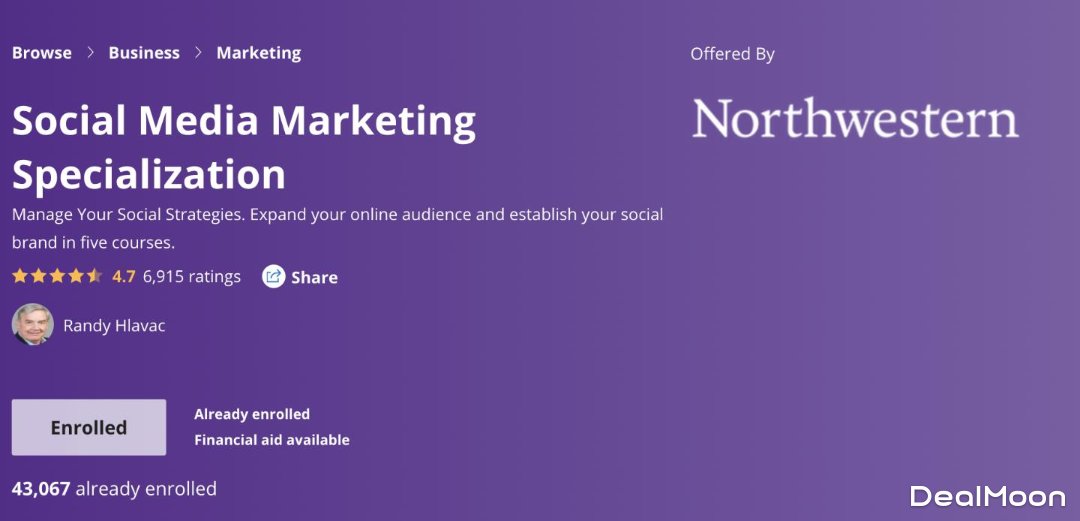The image size is (1080, 521).
Task: Click the DealMoon watermark logo
Action: (987, 495)
